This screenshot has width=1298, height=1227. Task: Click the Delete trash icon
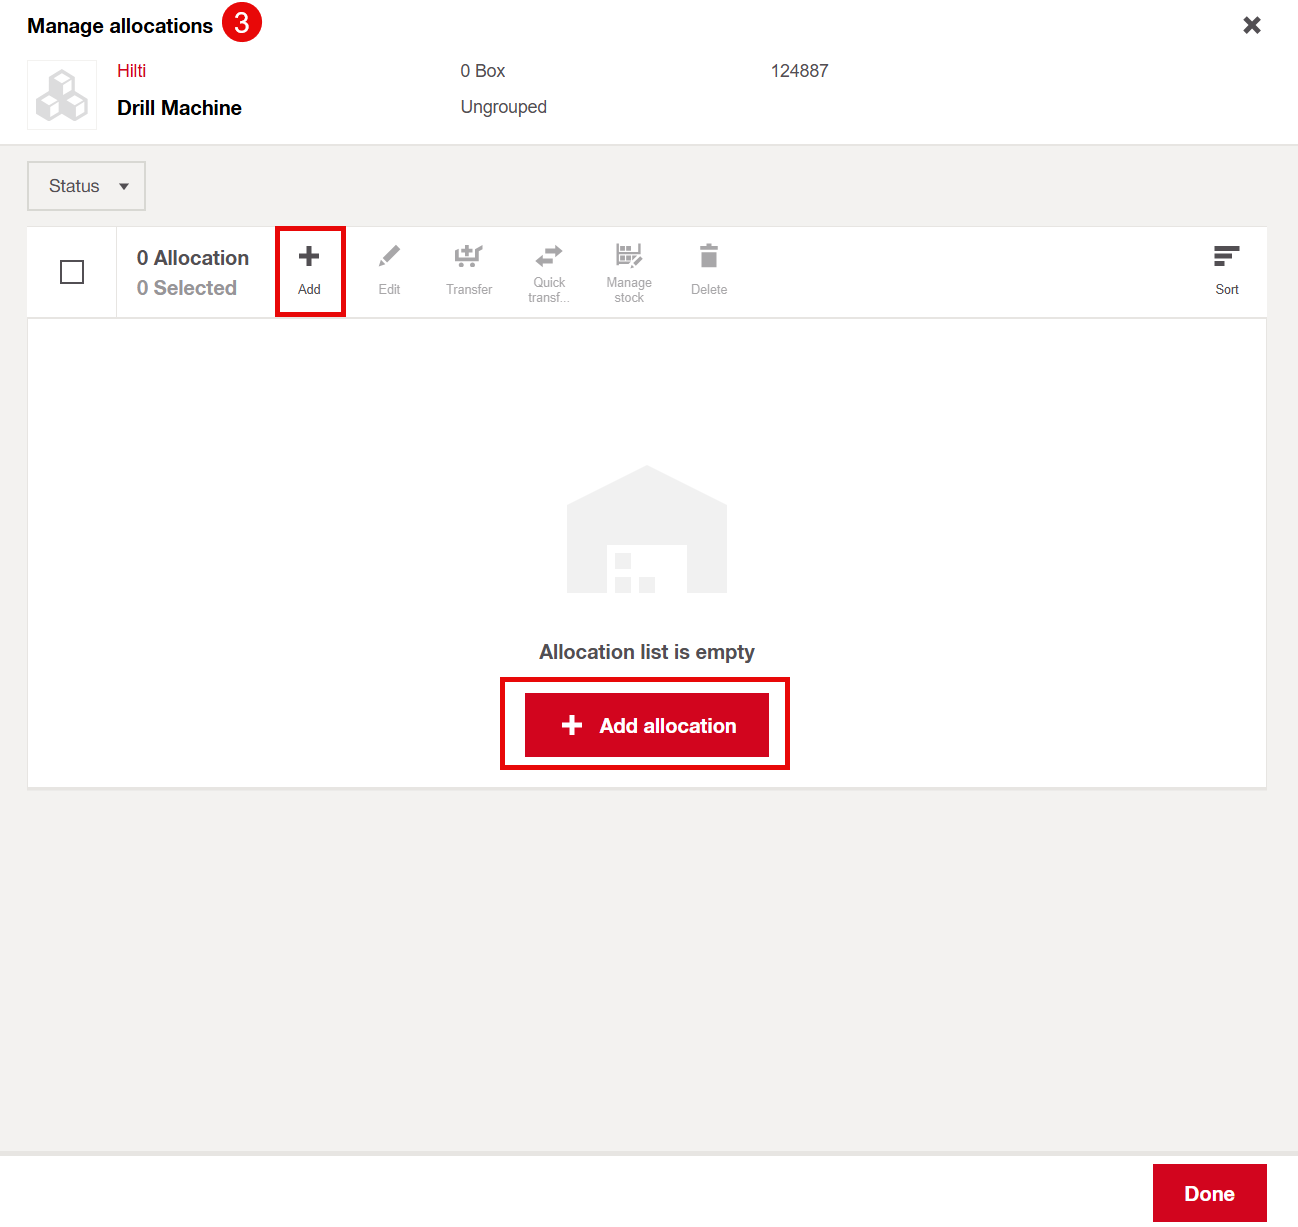709,257
